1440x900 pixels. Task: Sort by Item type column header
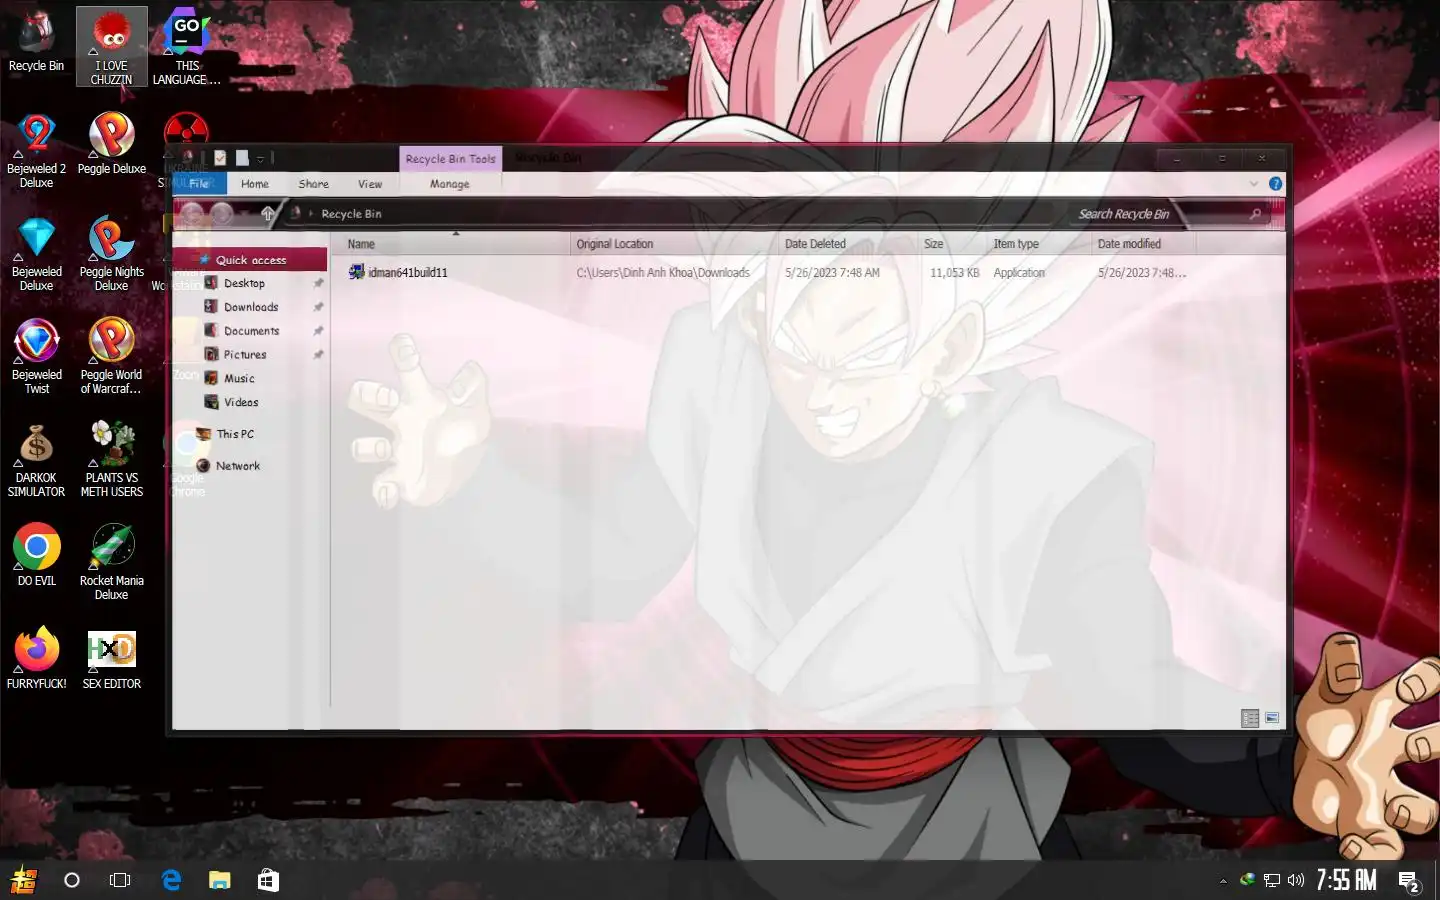click(1039, 244)
